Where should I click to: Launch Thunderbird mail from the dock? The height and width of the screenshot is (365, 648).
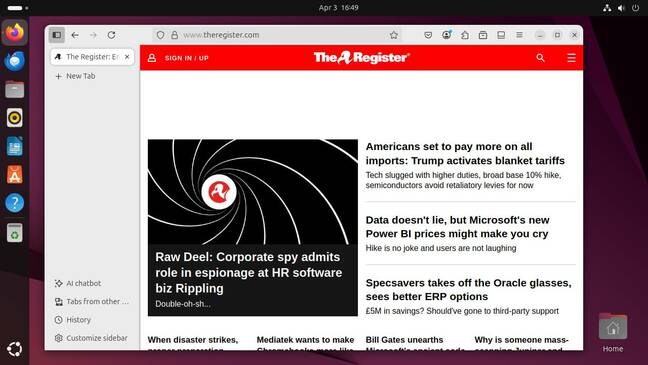pyautogui.click(x=15, y=61)
